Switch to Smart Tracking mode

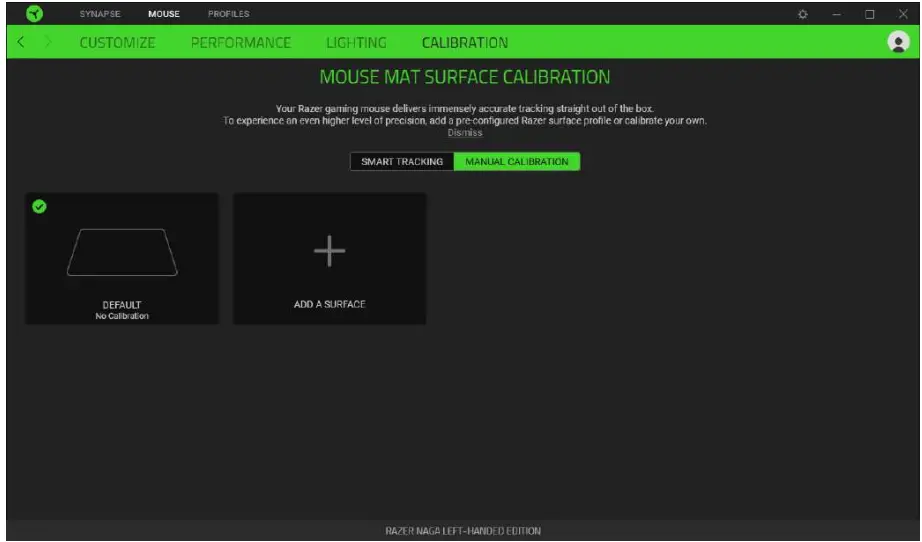pyautogui.click(x=402, y=162)
